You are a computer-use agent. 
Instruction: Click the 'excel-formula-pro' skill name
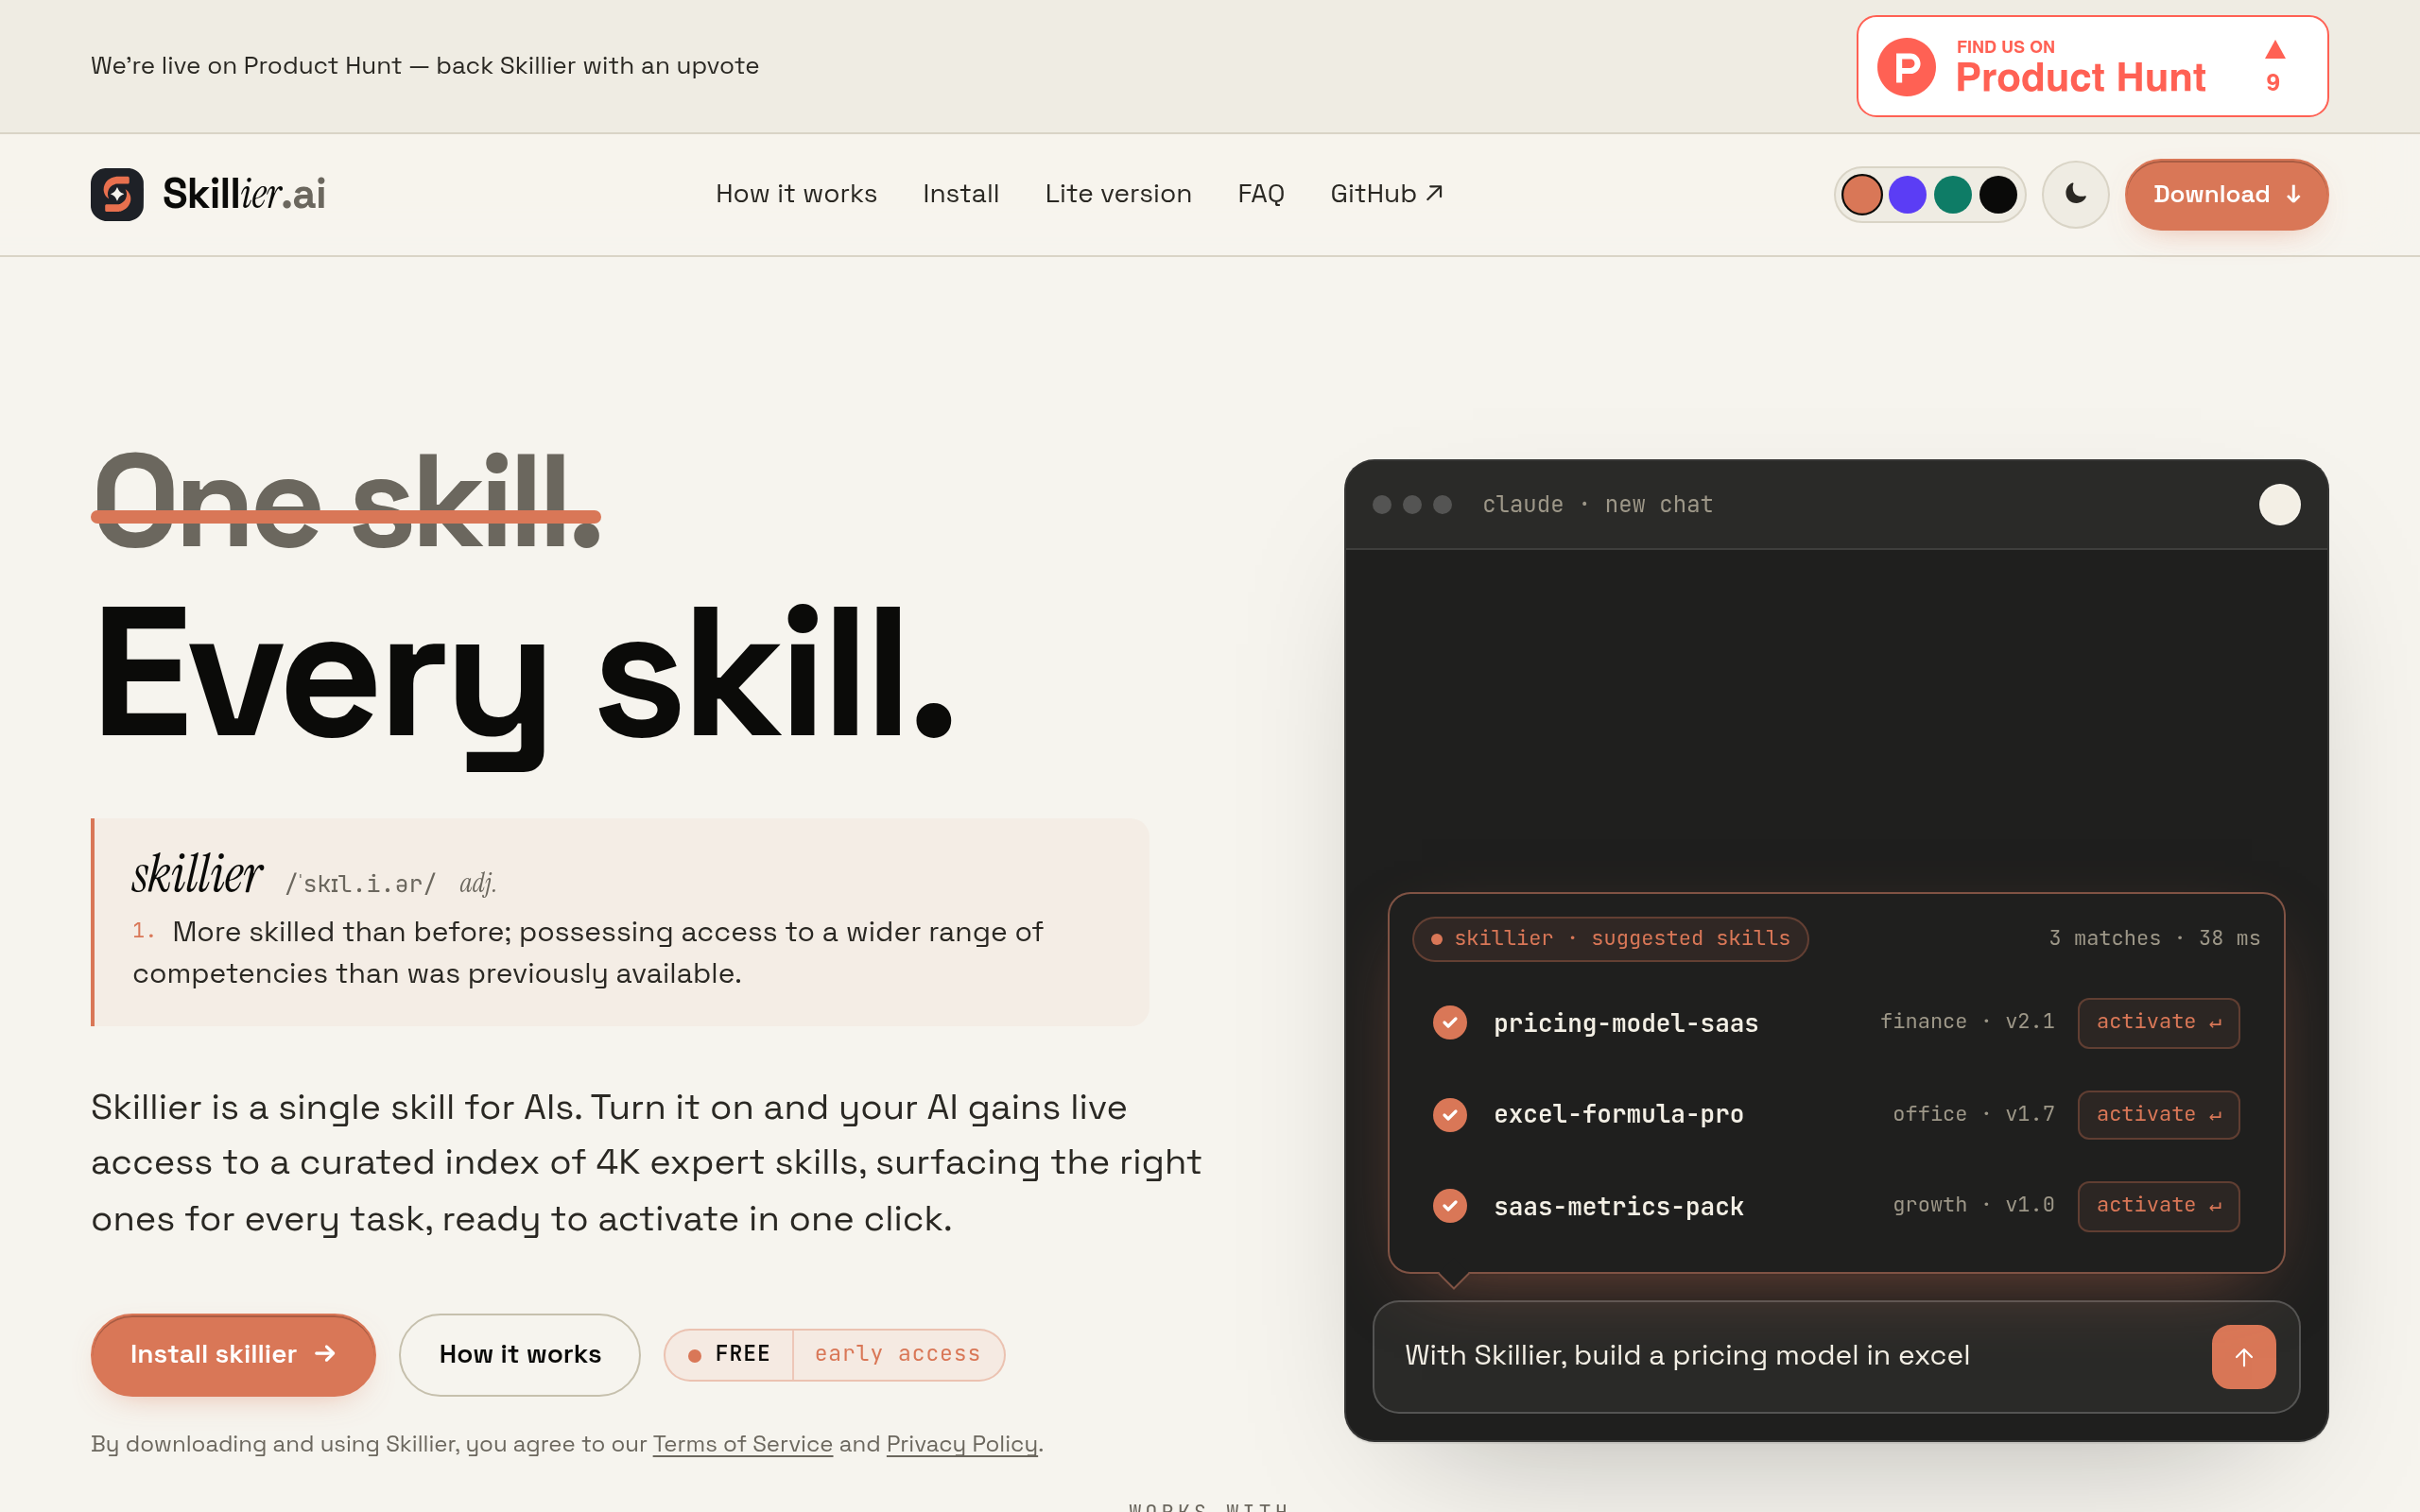tap(1618, 1114)
